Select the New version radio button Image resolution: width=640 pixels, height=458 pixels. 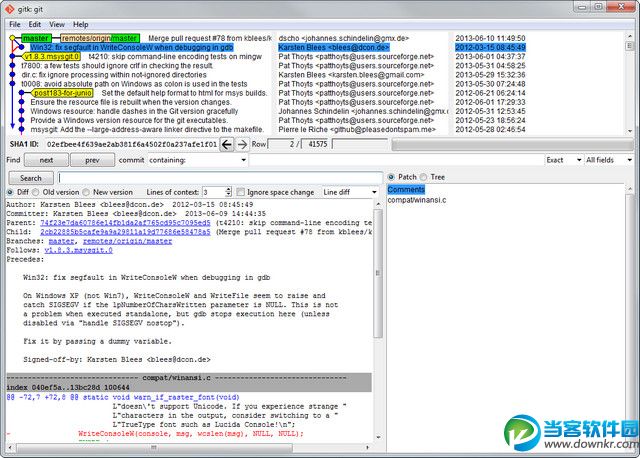click(86, 192)
